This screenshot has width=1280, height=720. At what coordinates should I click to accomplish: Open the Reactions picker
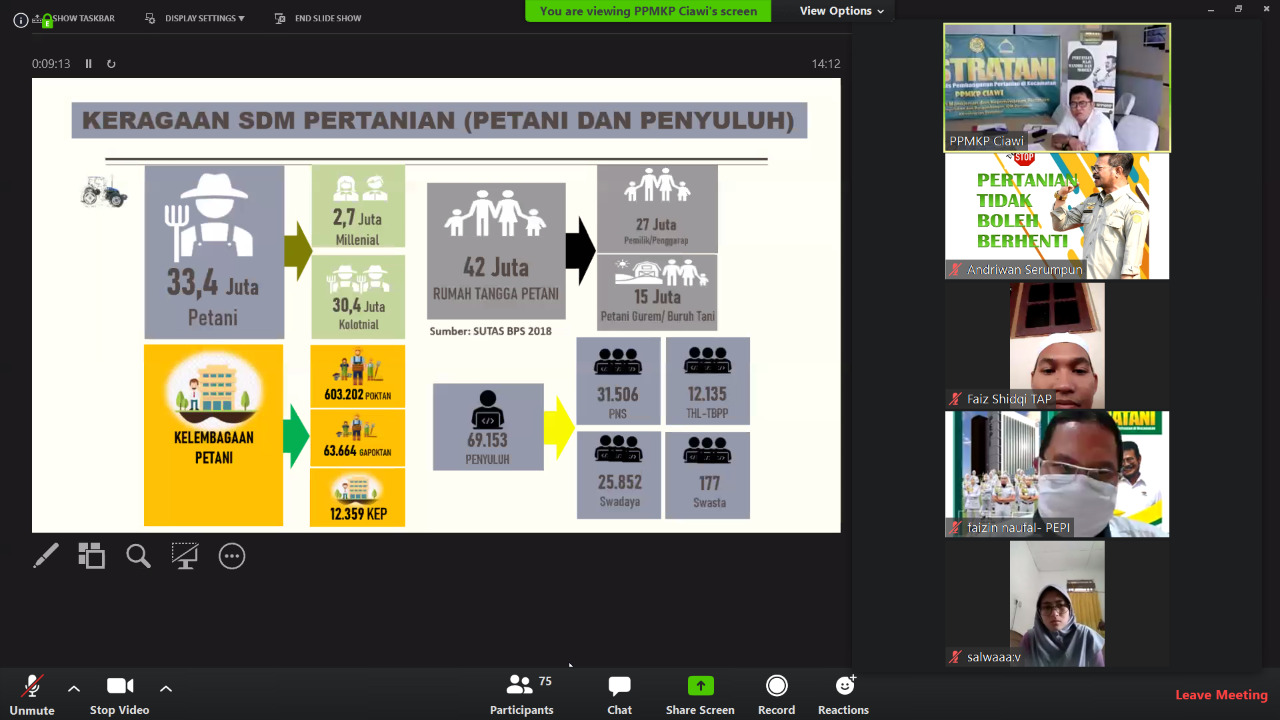[x=843, y=694]
